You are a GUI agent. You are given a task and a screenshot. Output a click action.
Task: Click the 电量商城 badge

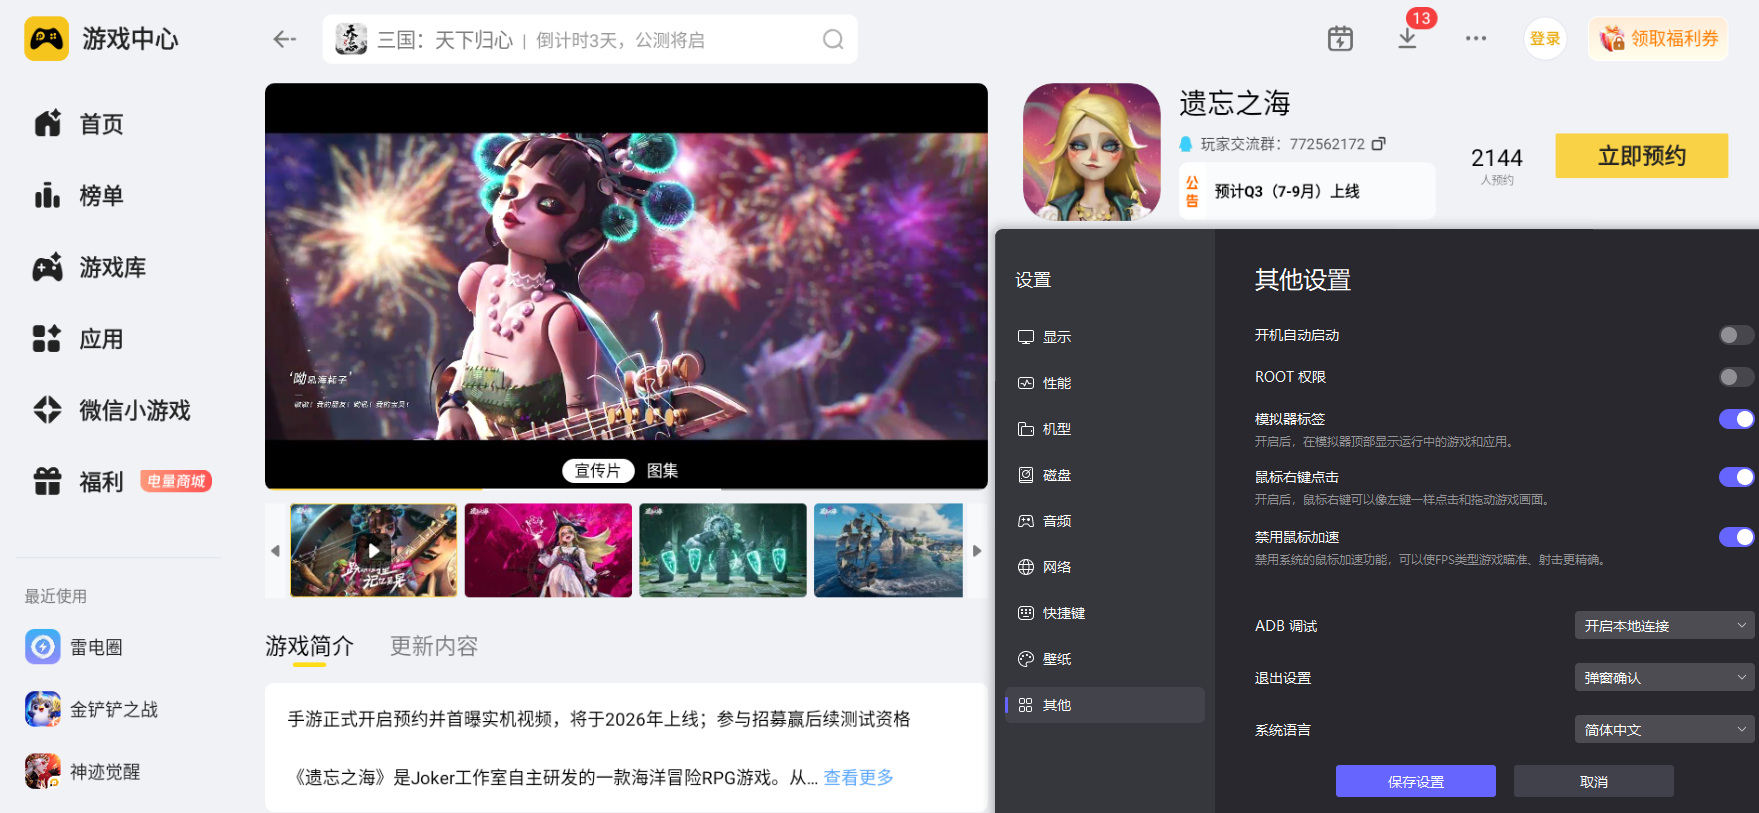point(176,481)
